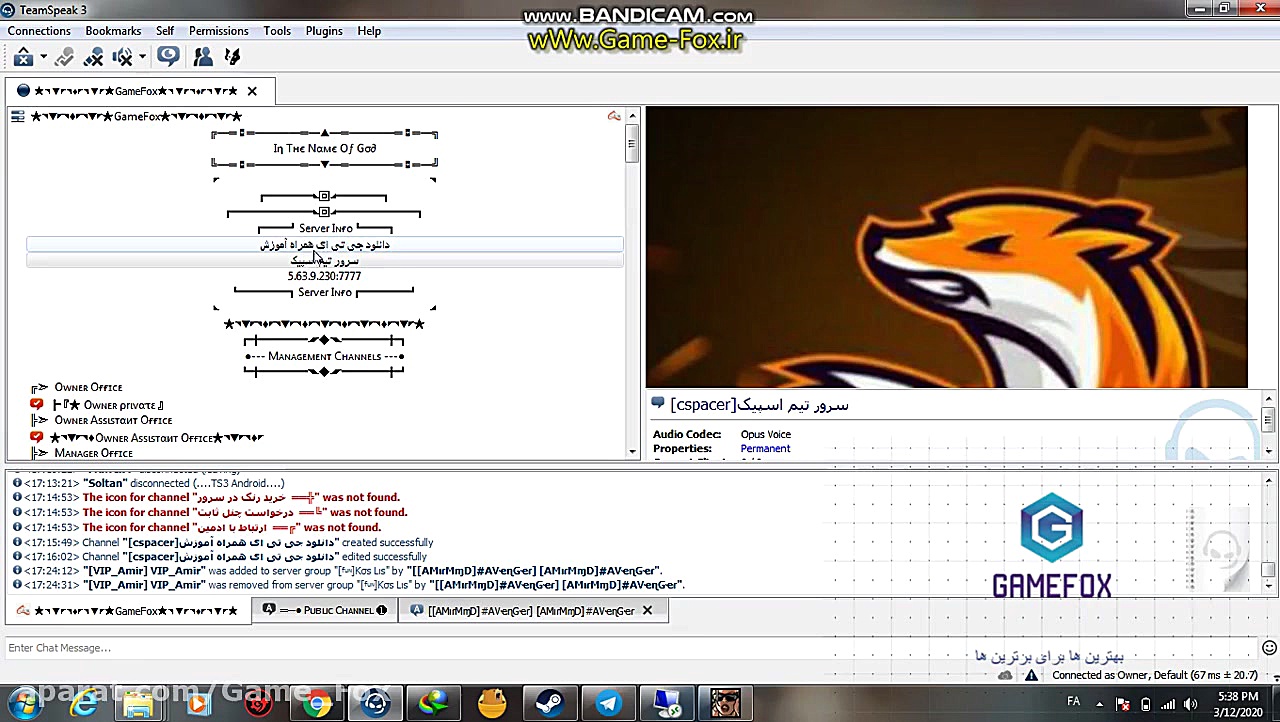Screen dimensions: 1280x722
Task: Open Internet Explorer from the taskbar
Action: (x=84, y=704)
